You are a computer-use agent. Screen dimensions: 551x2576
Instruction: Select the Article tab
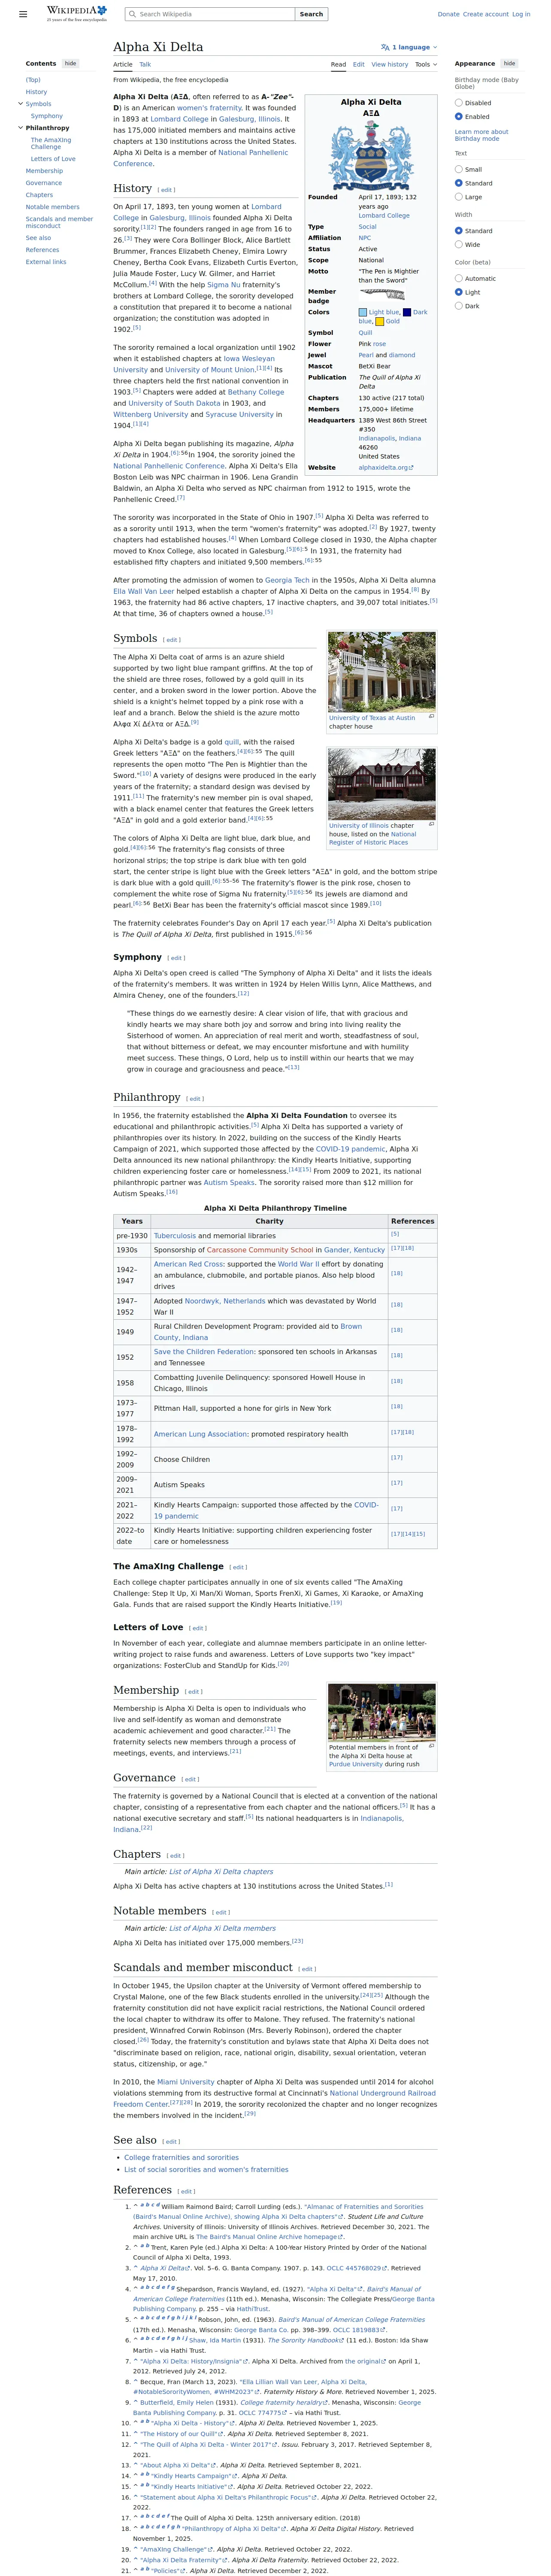click(x=123, y=64)
